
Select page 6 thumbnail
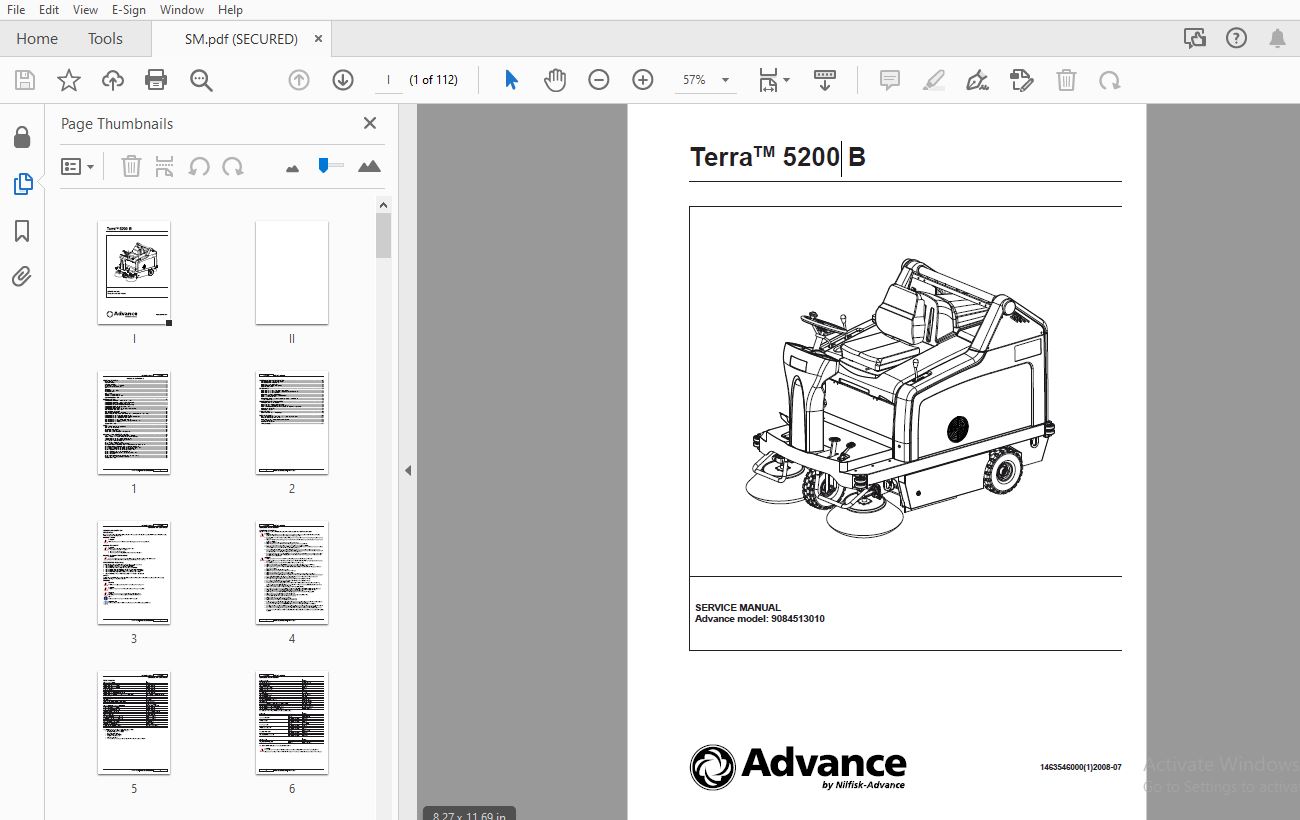[x=292, y=723]
